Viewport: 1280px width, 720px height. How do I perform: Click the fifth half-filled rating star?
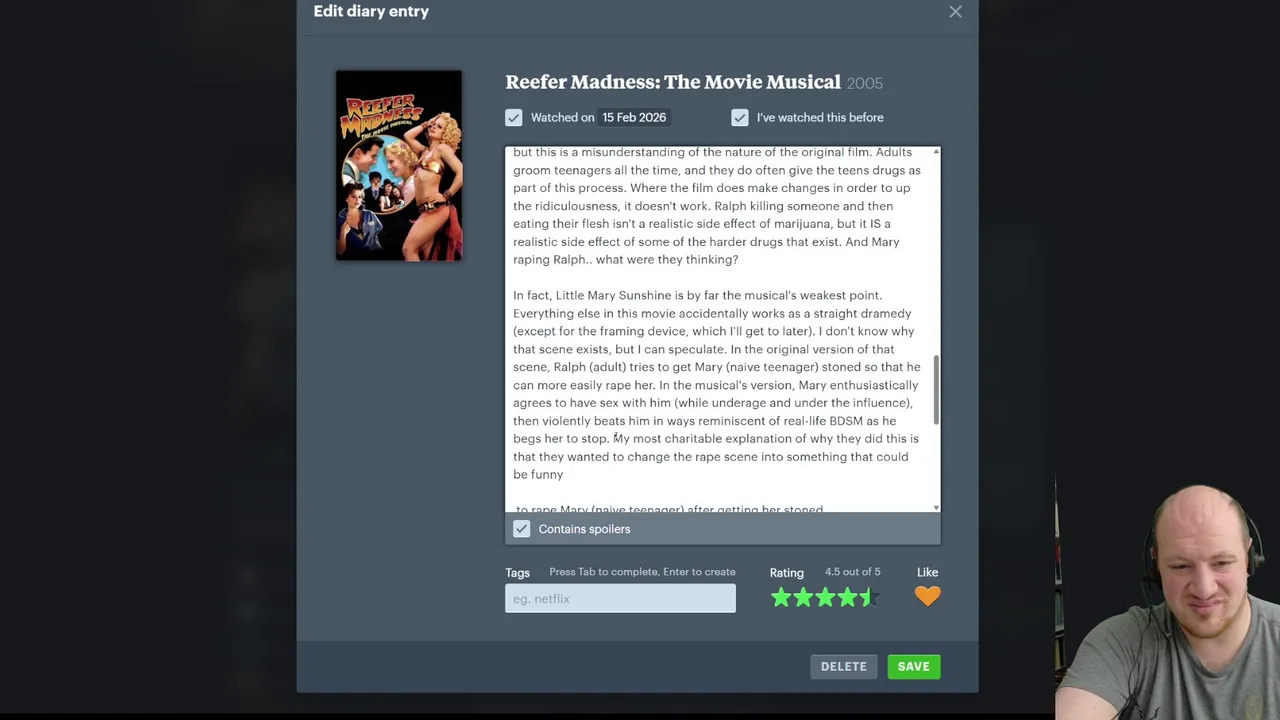point(869,598)
